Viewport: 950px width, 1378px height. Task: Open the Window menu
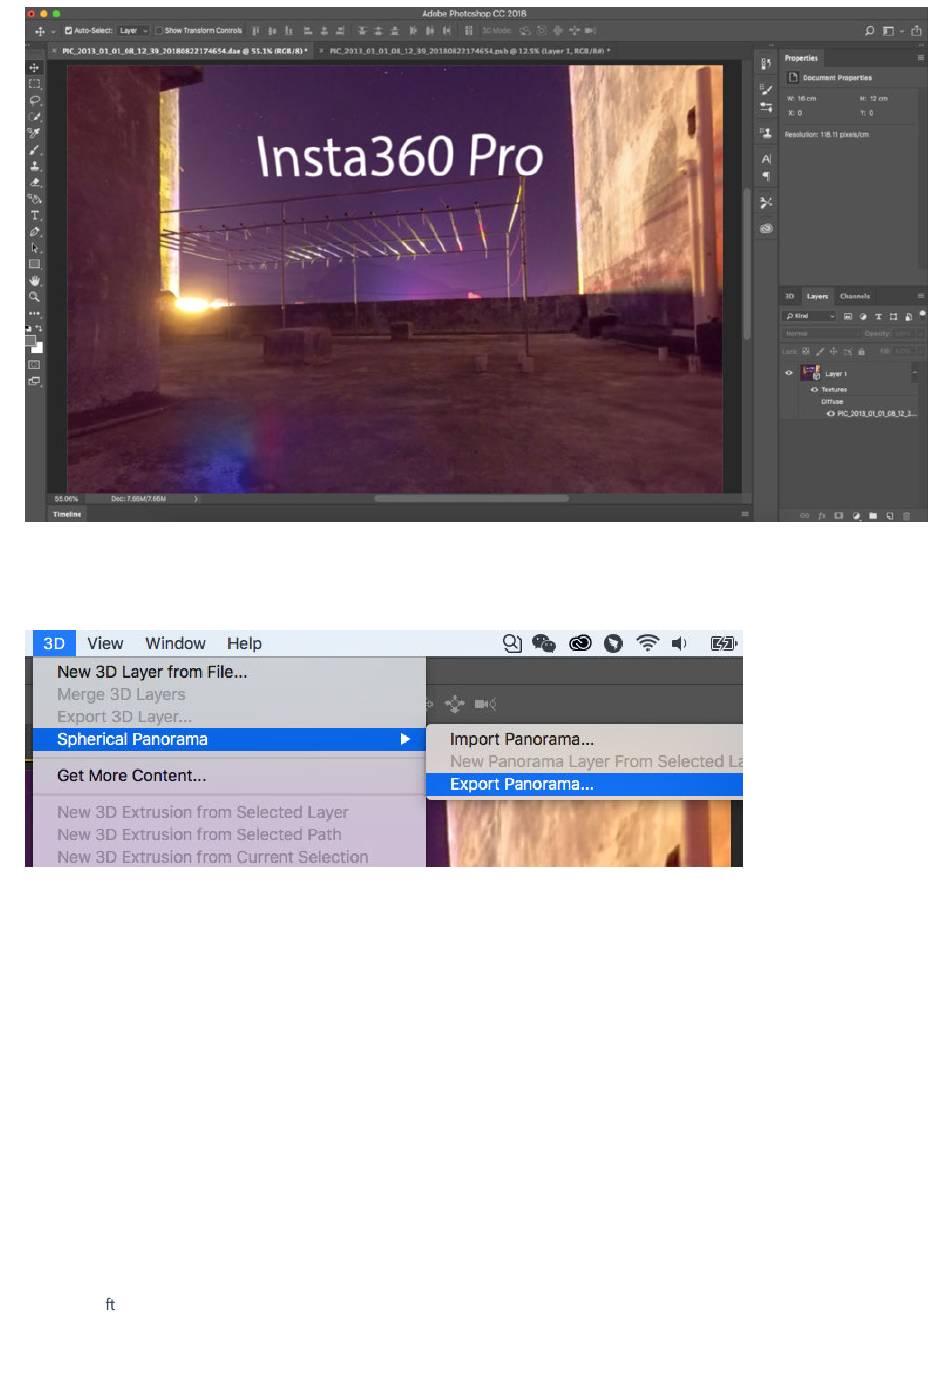click(175, 643)
